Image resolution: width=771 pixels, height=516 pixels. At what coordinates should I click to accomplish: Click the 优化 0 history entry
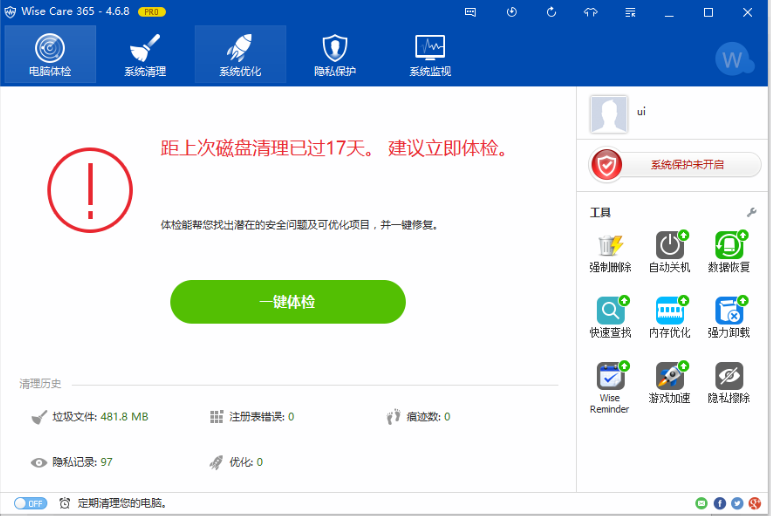tap(237, 462)
